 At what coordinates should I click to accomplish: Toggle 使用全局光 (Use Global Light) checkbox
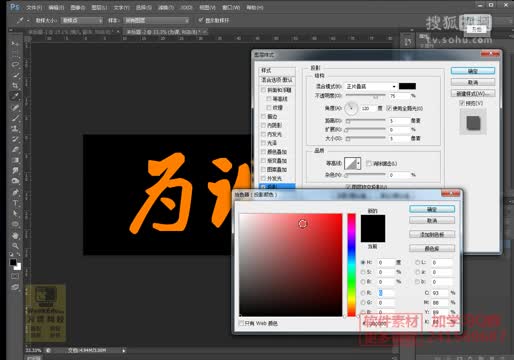tap(389, 108)
